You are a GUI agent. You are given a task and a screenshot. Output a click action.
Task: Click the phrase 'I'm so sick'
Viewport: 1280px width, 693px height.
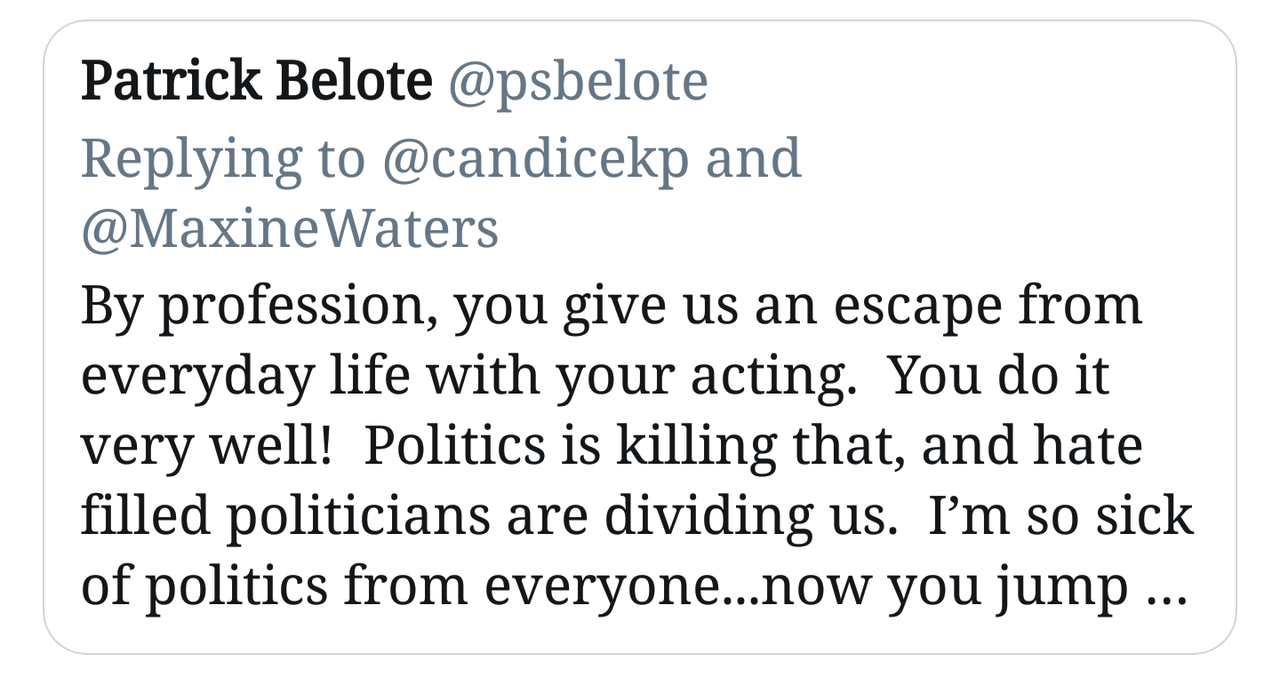[1060, 518]
